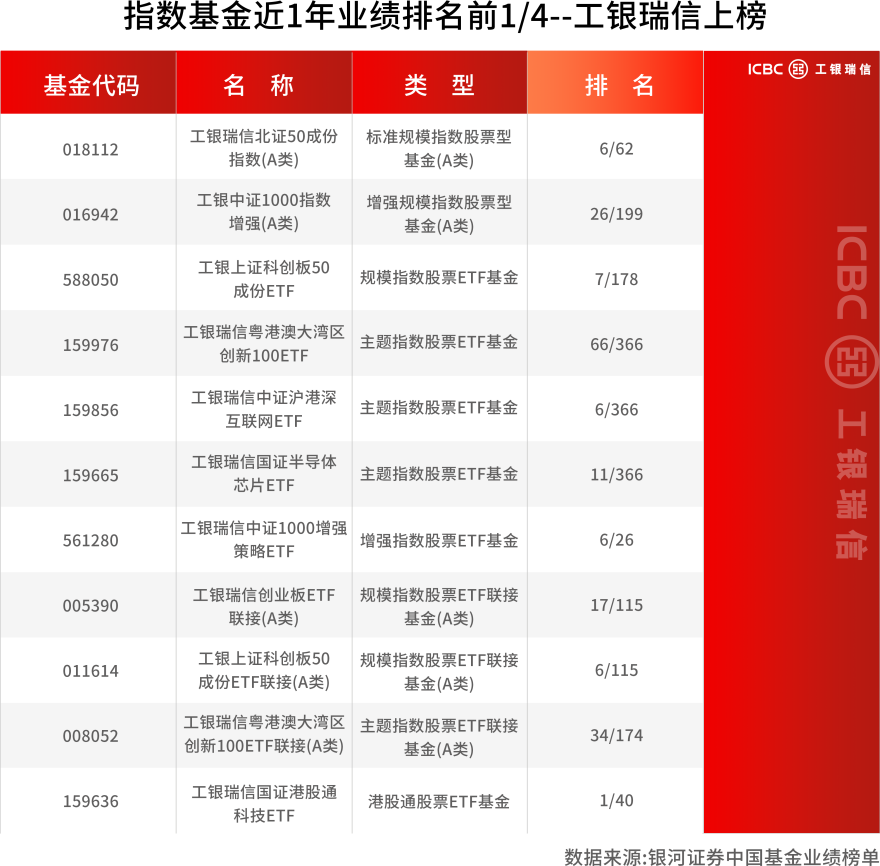Click fund code 018112
880x866 pixels.
(x=90, y=149)
